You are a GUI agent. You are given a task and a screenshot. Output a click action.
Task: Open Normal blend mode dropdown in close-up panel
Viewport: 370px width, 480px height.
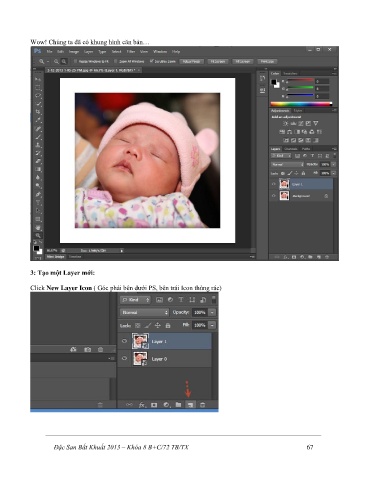point(145,312)
